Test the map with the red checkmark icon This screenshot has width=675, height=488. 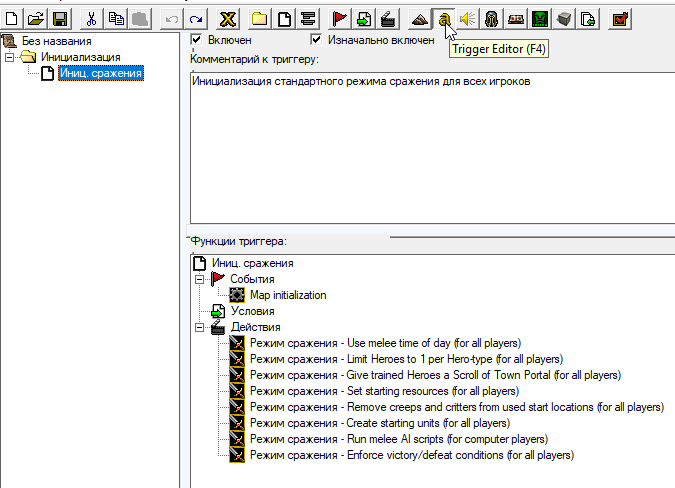coord(620,19)
